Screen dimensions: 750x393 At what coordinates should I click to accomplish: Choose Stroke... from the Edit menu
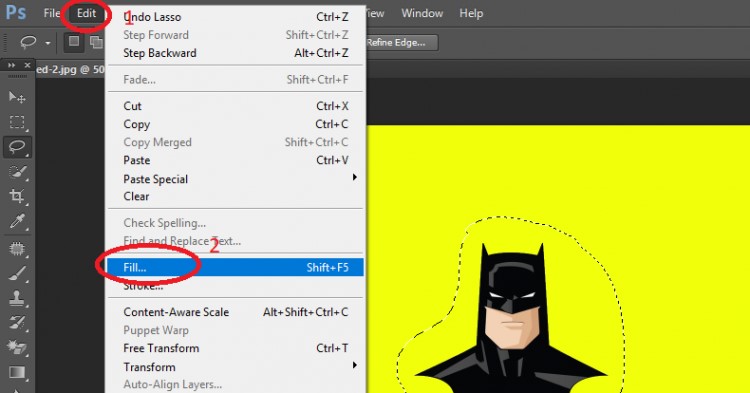click(x=236, y=286)
